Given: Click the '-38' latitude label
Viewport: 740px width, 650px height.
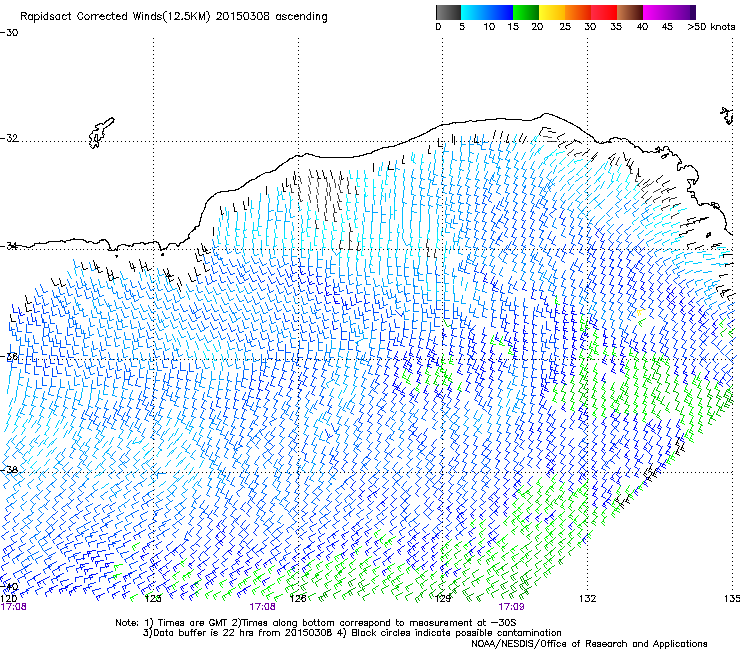Looking at the screenshot, I should click(x=9, y=470).
